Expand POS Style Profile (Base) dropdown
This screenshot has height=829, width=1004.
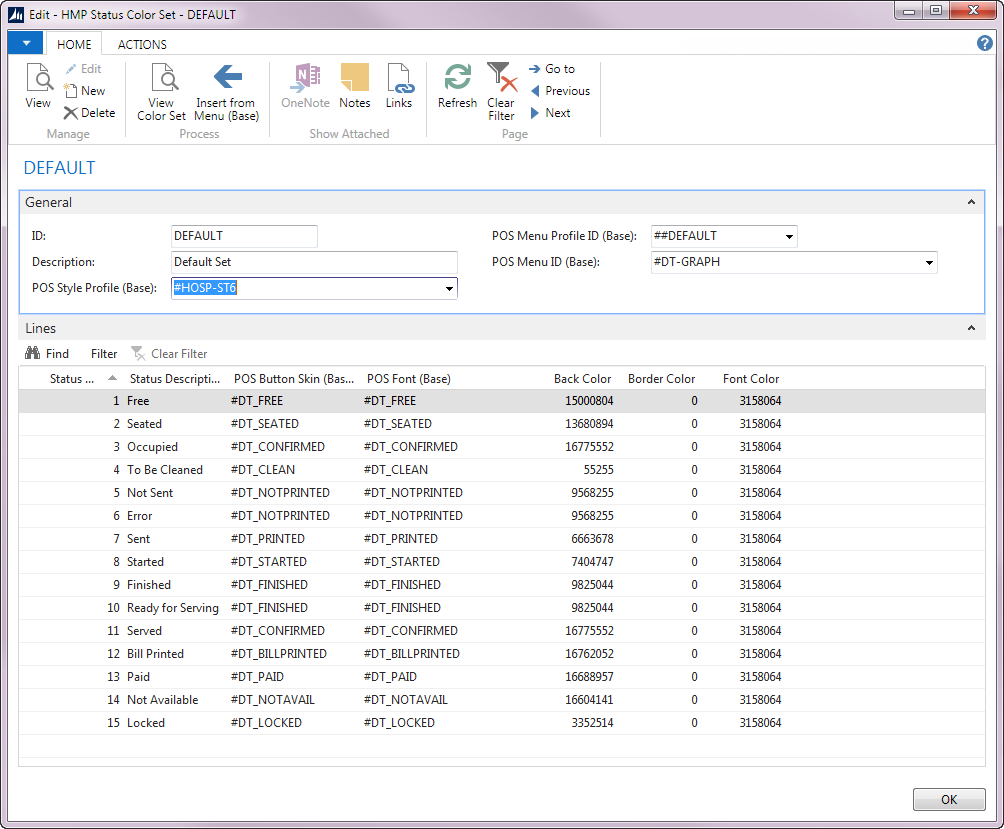[449, 289]
